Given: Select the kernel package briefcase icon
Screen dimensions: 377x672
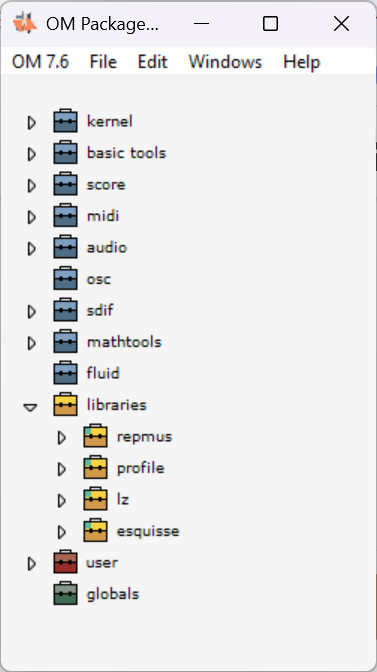Looking at the screenshot, I should pos(66,121).
